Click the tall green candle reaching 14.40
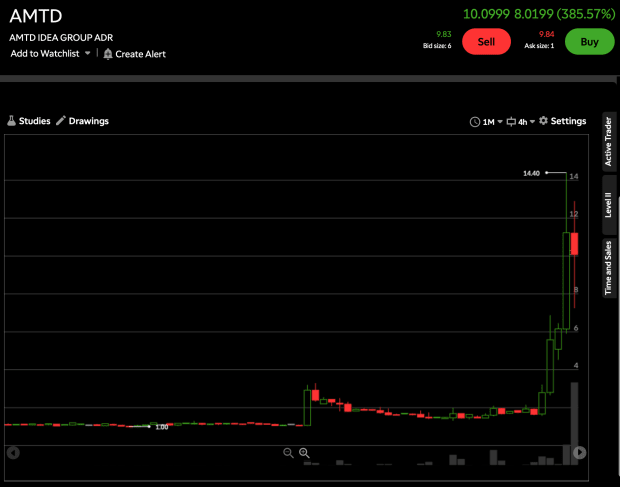 pos(566,281)
